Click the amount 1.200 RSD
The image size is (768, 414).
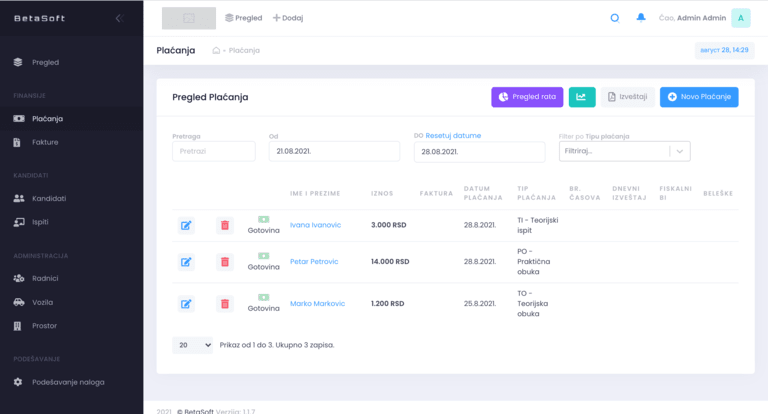coord(387,304)
